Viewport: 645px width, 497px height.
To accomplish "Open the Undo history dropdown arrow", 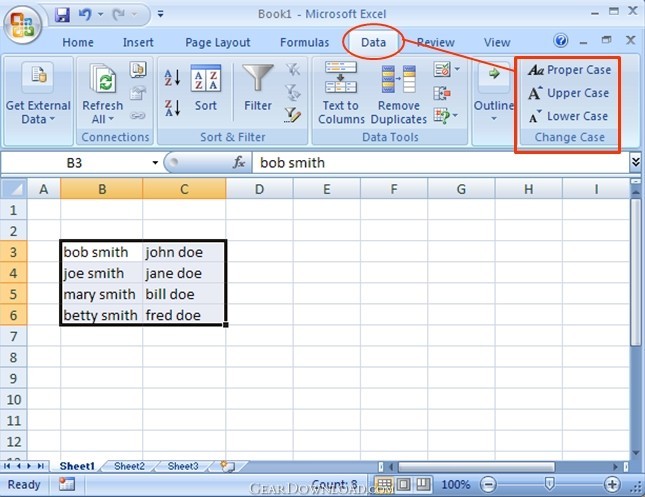I will (100, 15).
